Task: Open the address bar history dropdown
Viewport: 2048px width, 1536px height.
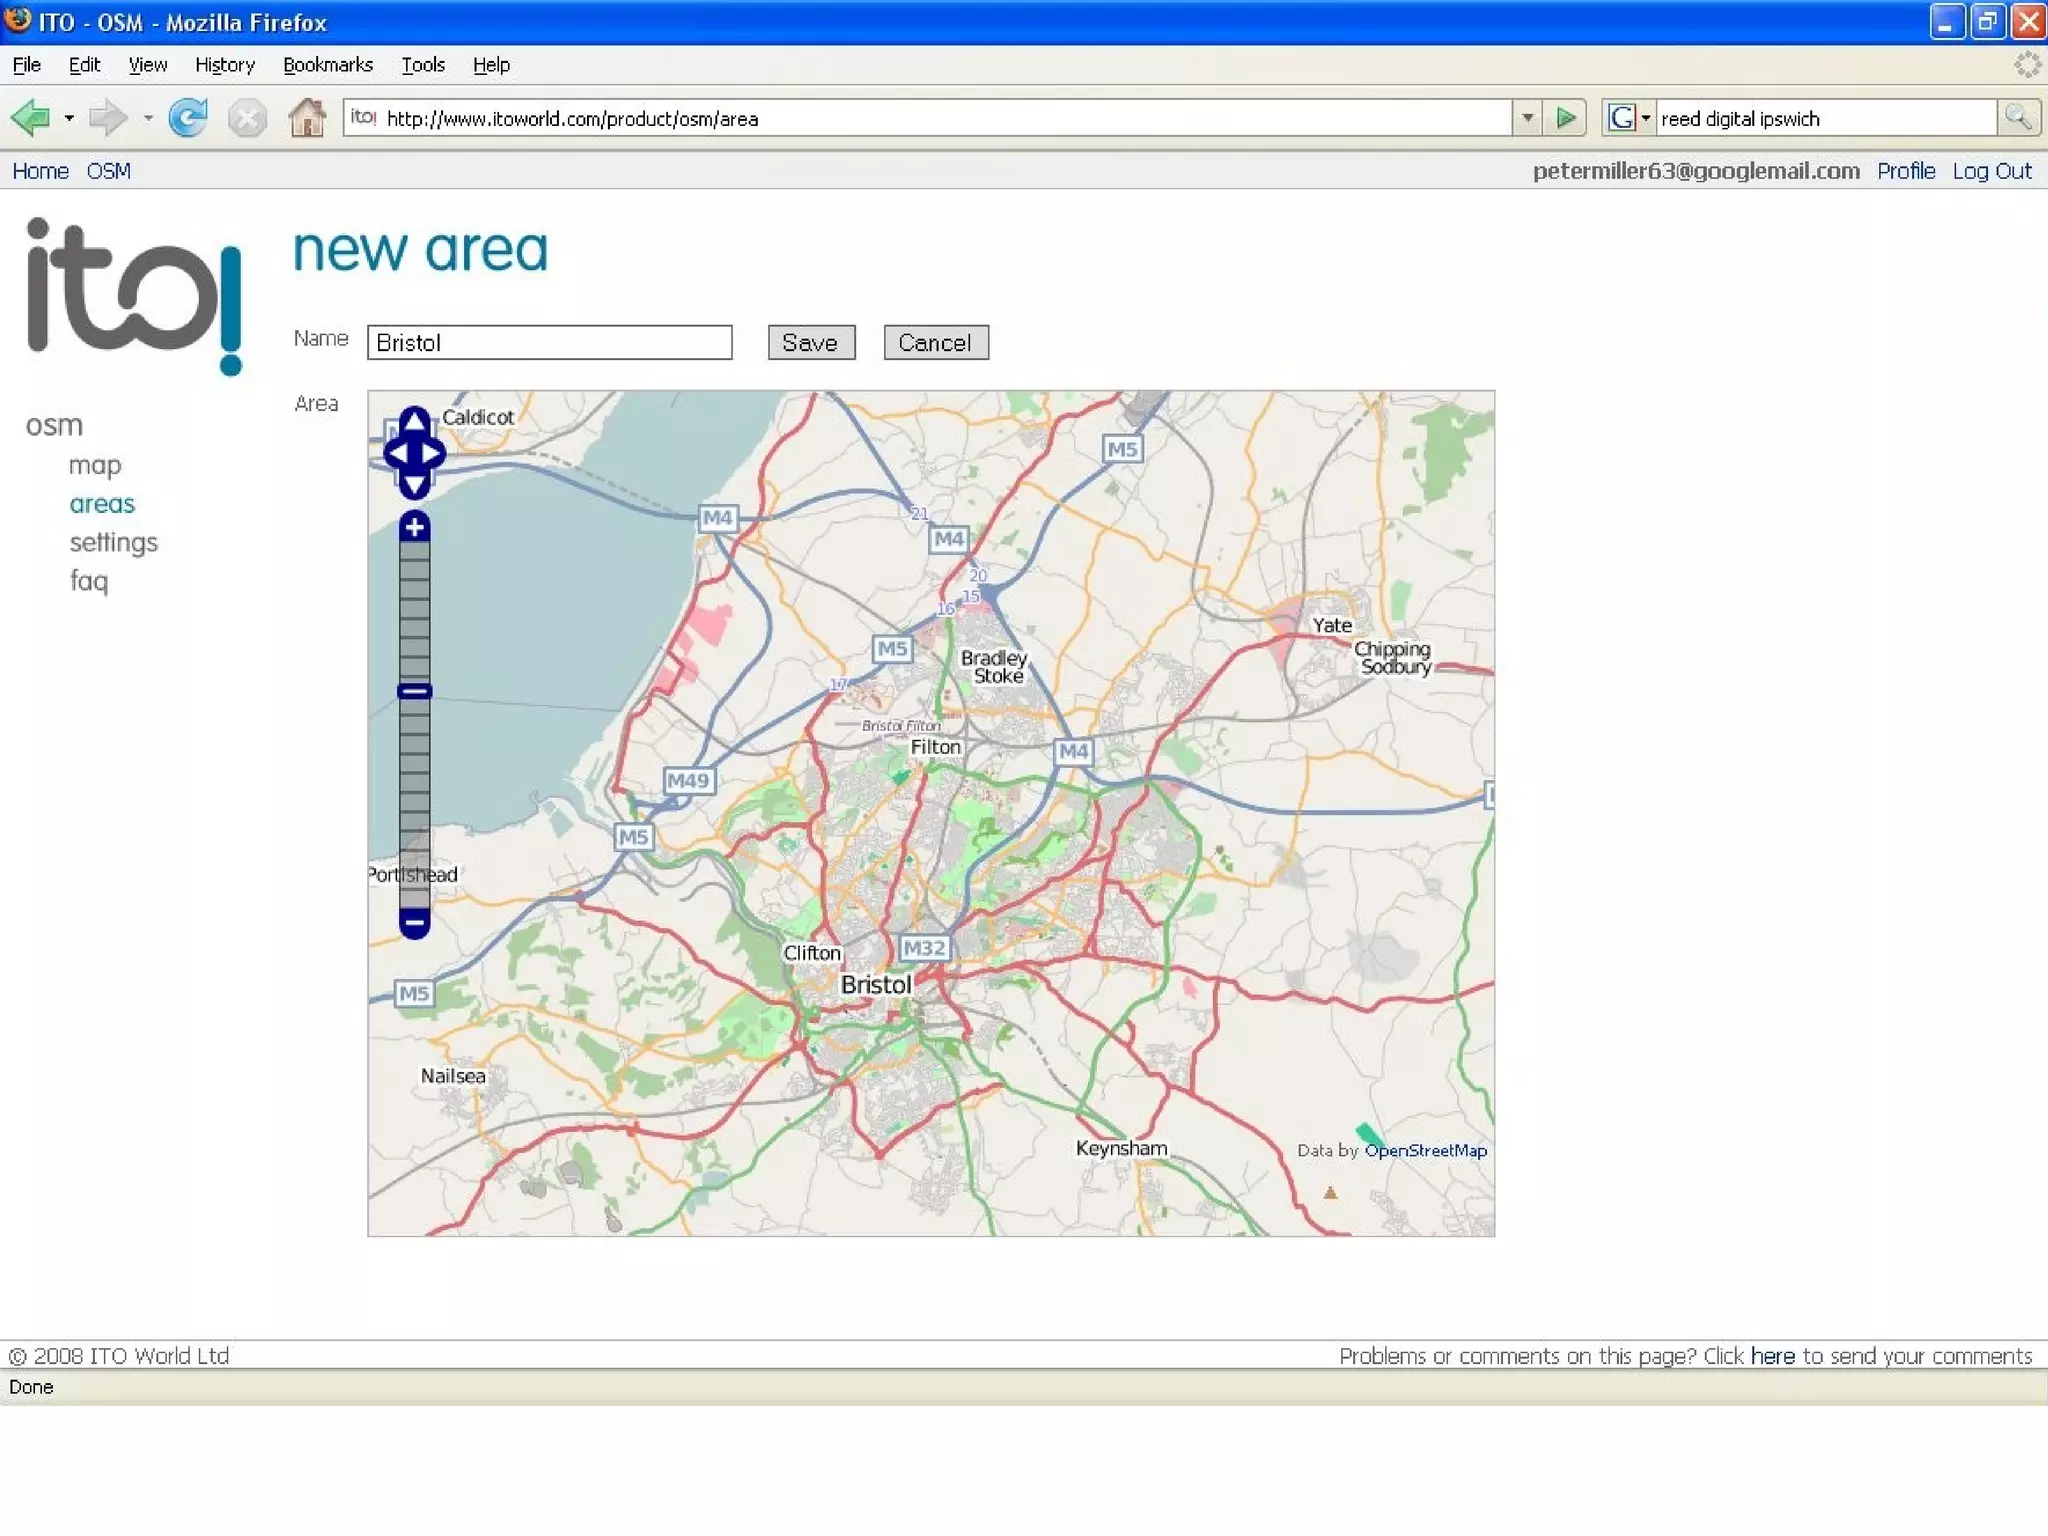Action: 1527,118
